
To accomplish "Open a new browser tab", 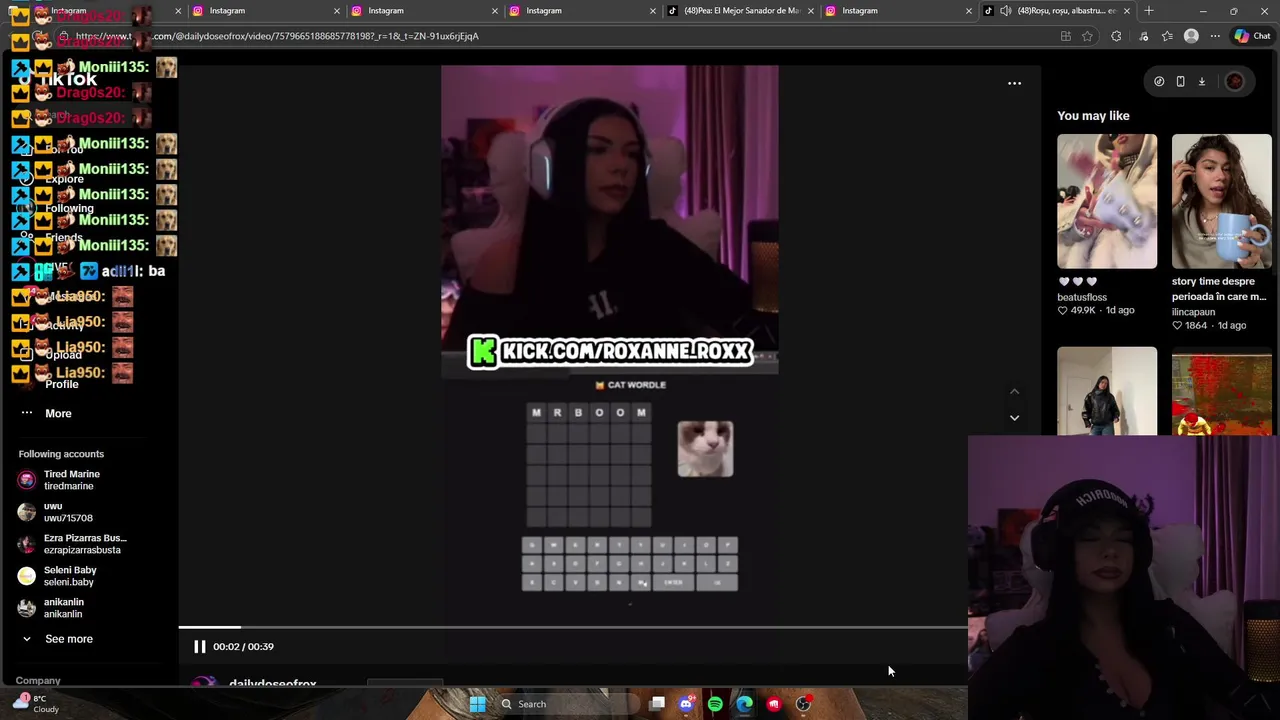I will pyautogui.click(x=1149, y=11).
